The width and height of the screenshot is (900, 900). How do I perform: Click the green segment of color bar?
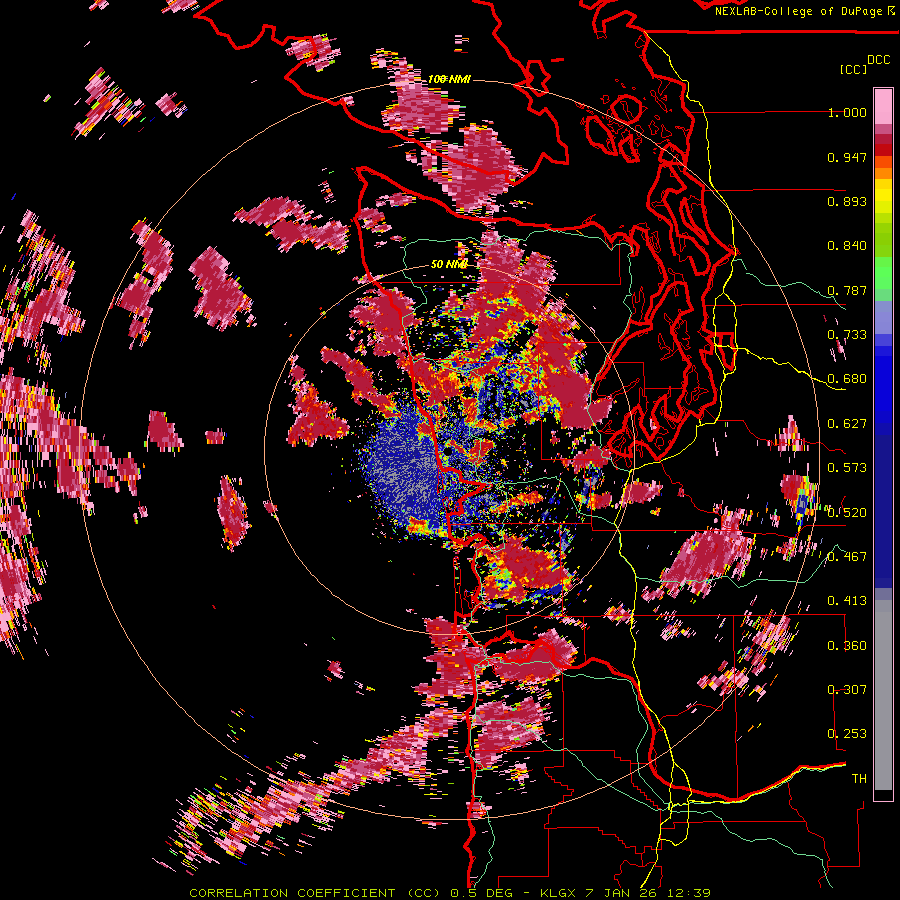pyautogui.click(x=883, y=273)
